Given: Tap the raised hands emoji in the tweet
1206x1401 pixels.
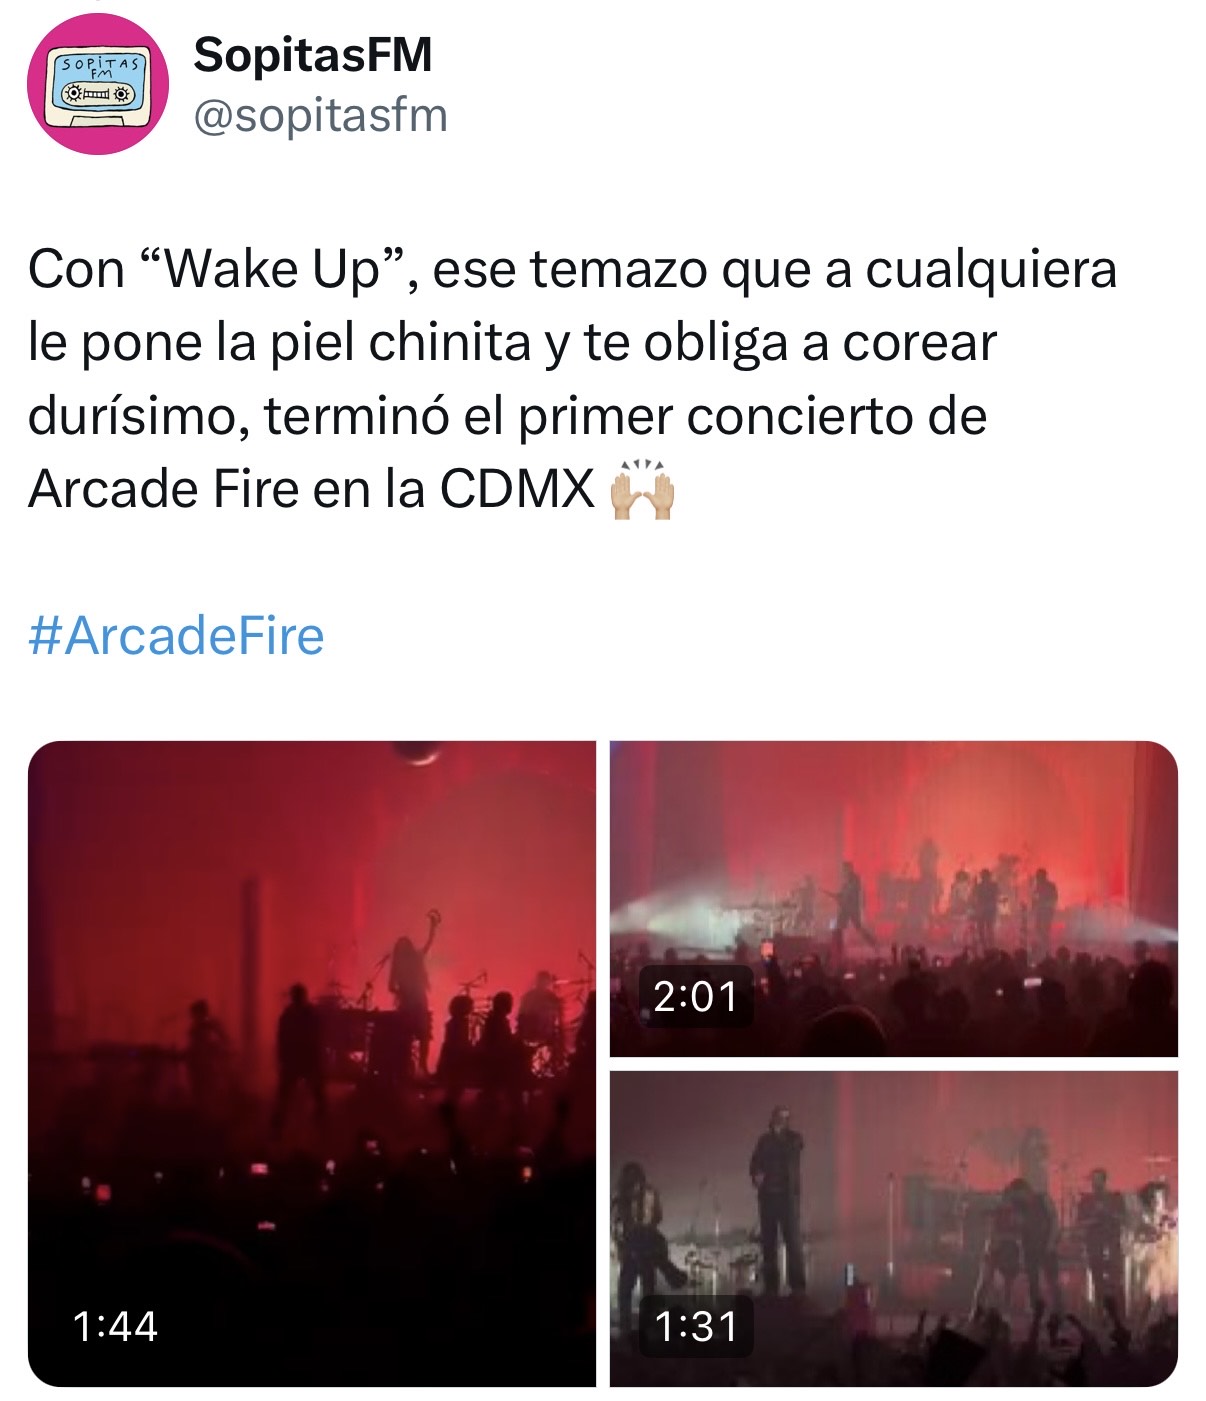Looking at the screenshot, I should pos(643,491).
